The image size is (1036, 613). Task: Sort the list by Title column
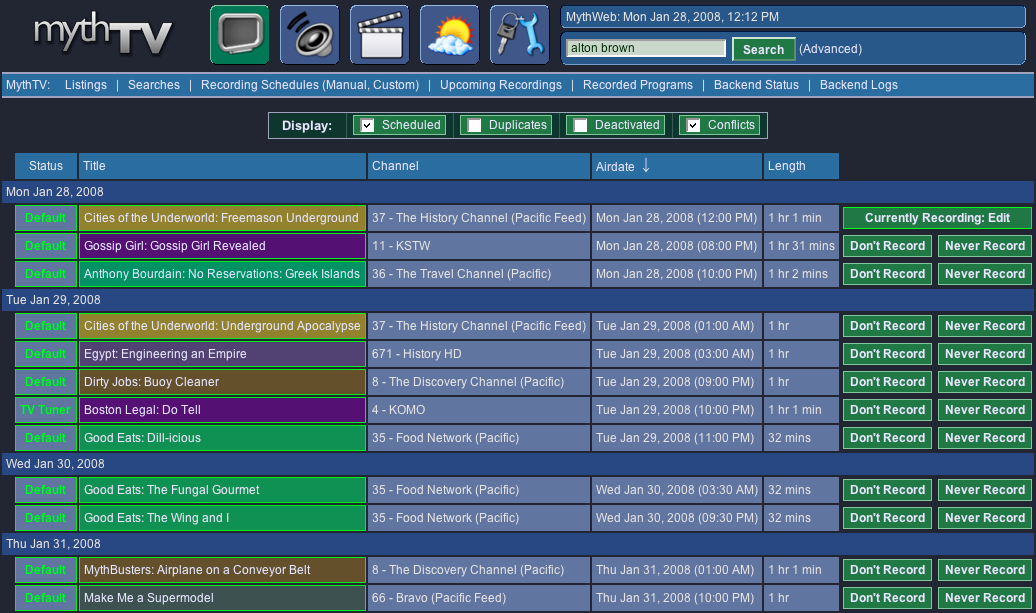coord(94,166)
